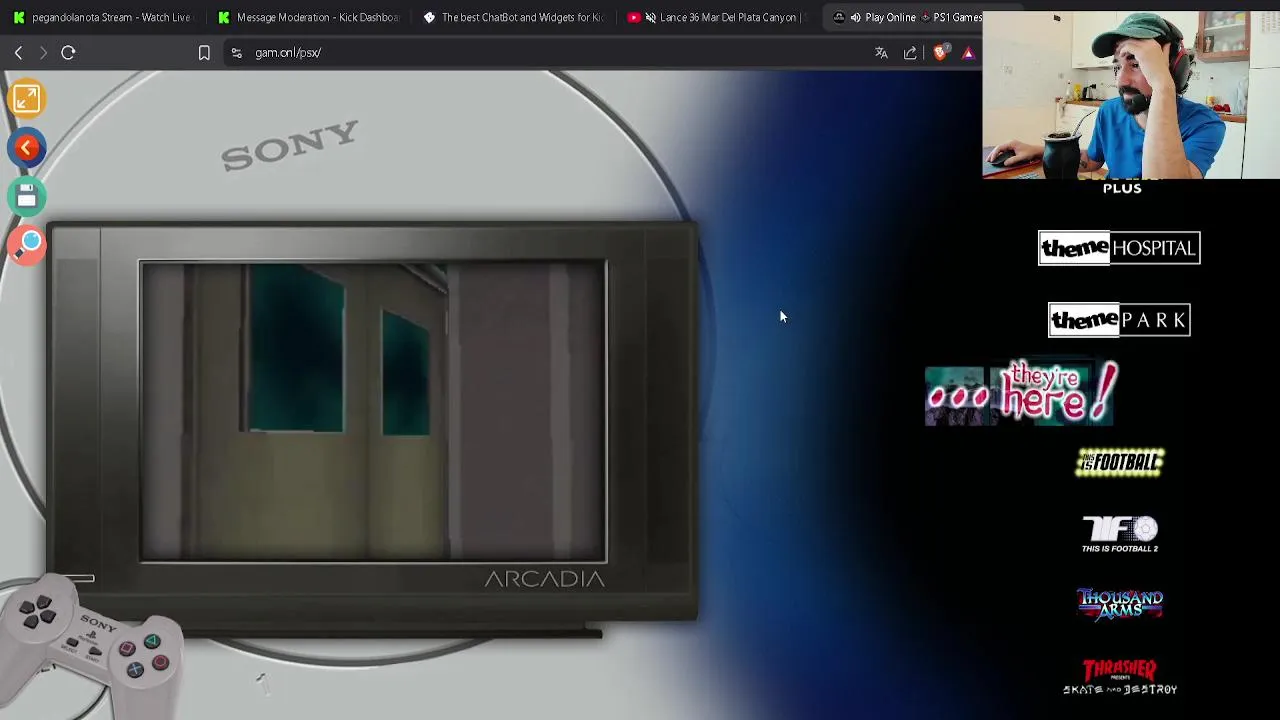Click the translate page icon
The width and height of the screenshot is (1280, 720).
(x=881, y=52)
